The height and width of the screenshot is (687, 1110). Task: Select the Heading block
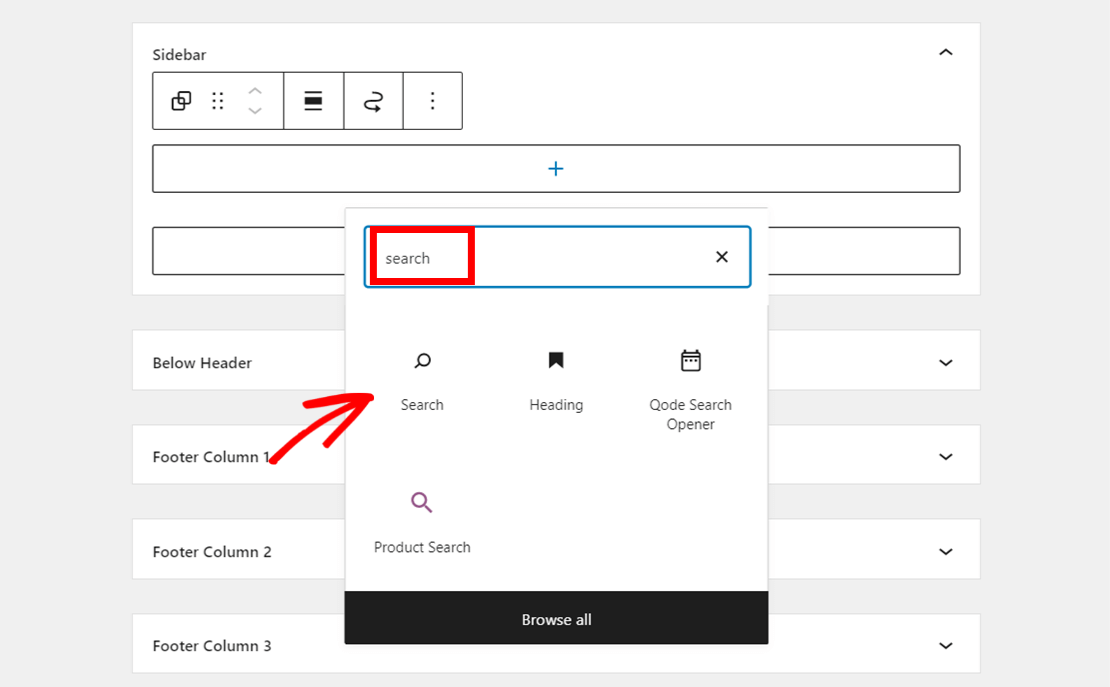pyautogui.click(x=556, y=382)
